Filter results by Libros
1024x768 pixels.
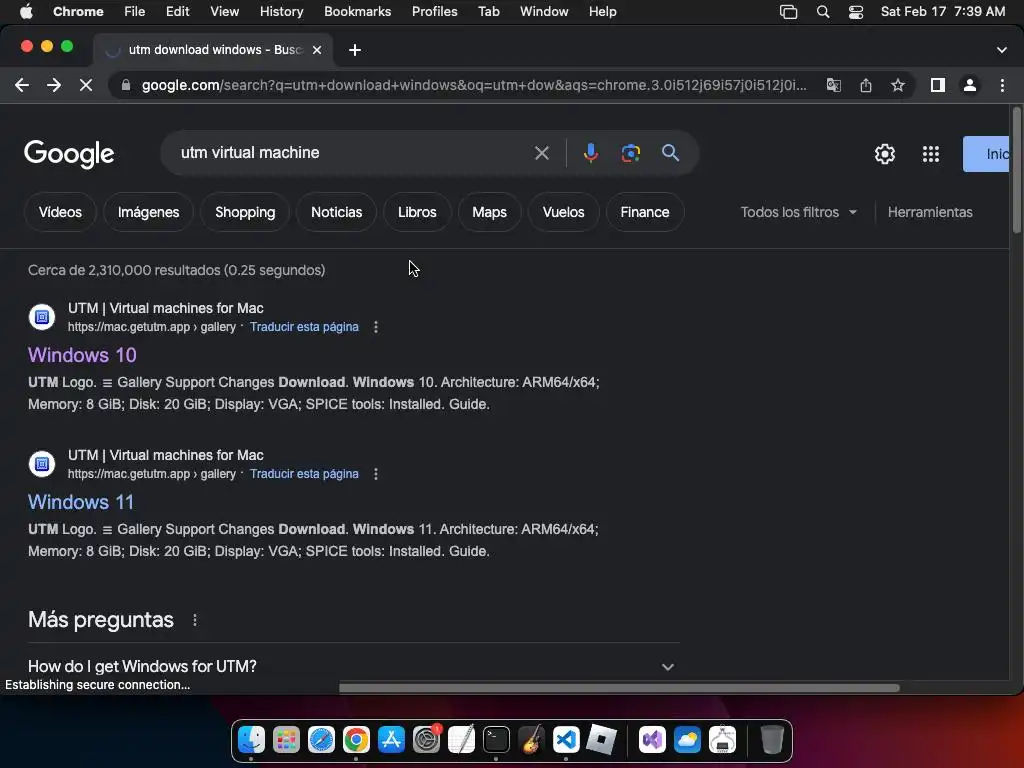pyautogui.click(x=417, y=212)
